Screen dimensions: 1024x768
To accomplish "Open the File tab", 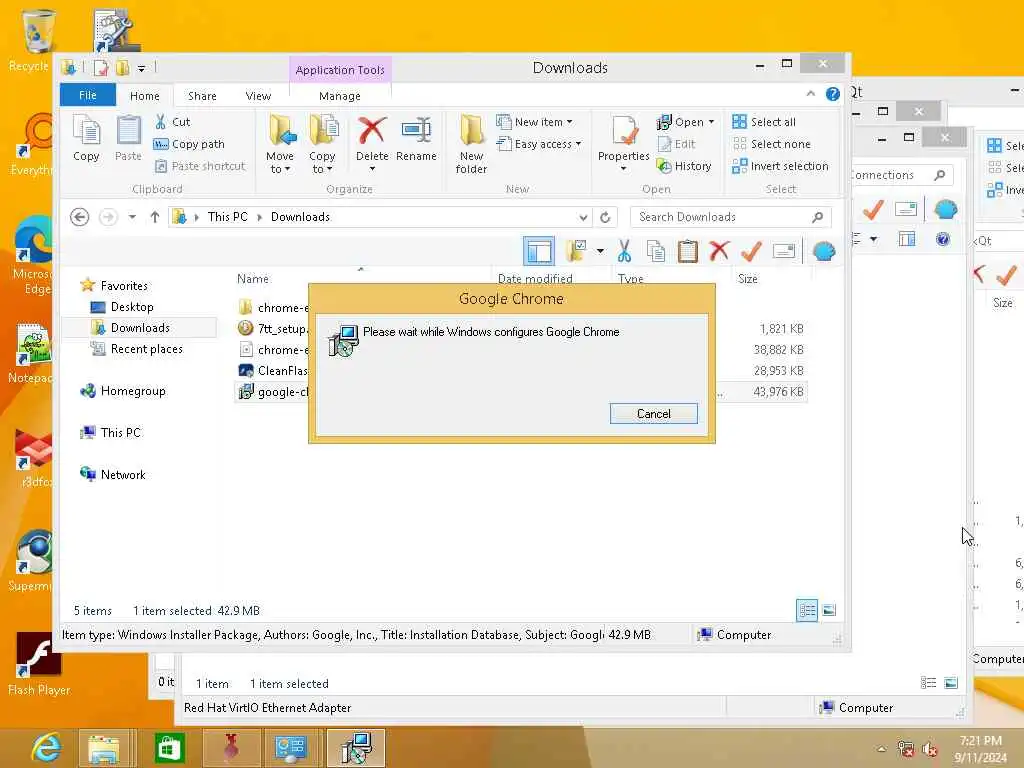I will [x=88, y=95].
